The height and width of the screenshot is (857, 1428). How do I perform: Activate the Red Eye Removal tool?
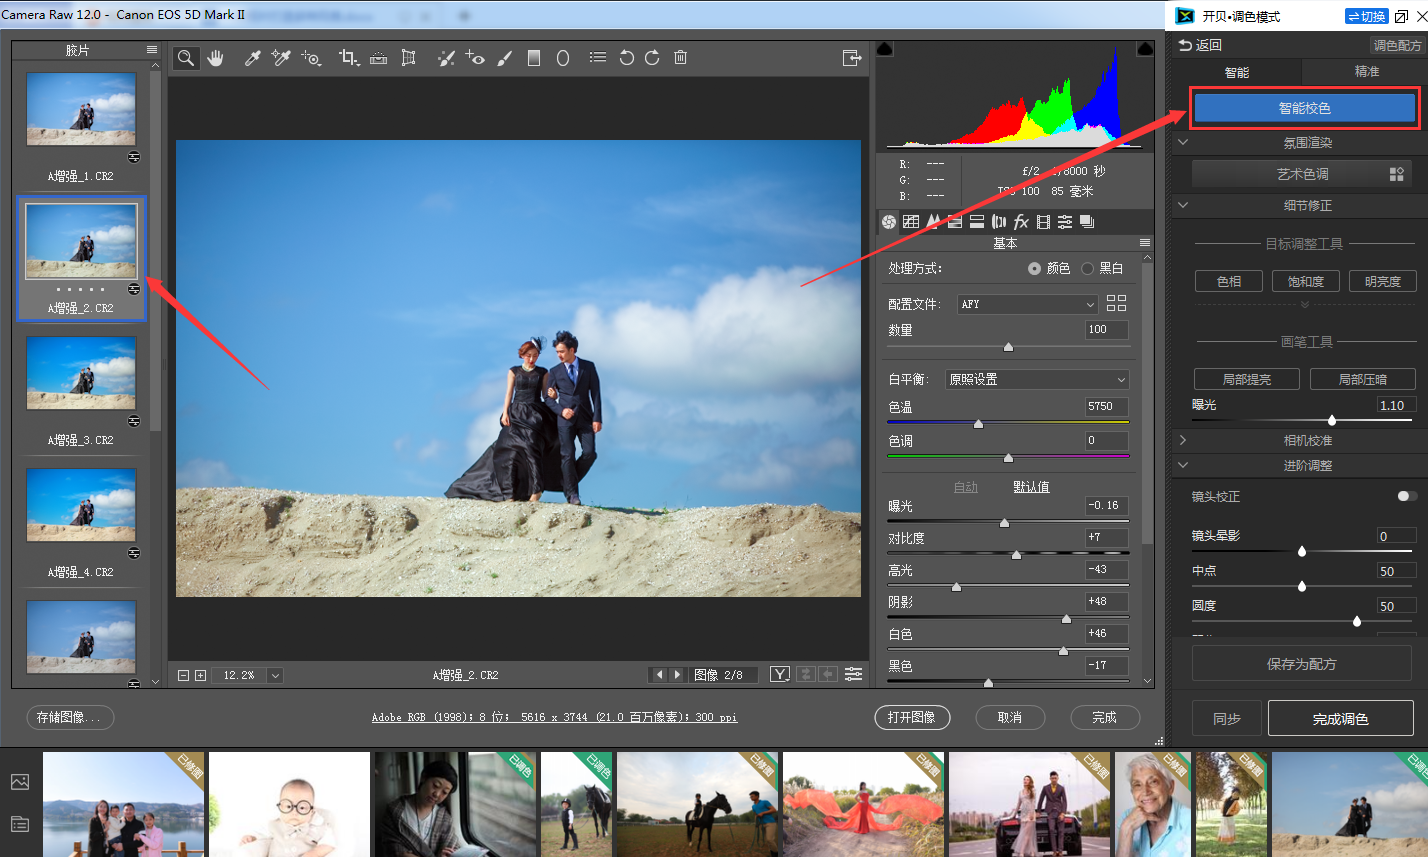tap(475, 58)
